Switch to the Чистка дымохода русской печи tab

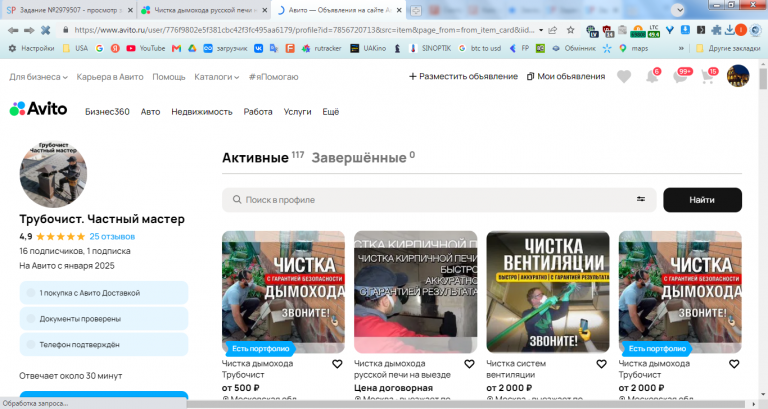pyautogui.click(x=204, y=10)
